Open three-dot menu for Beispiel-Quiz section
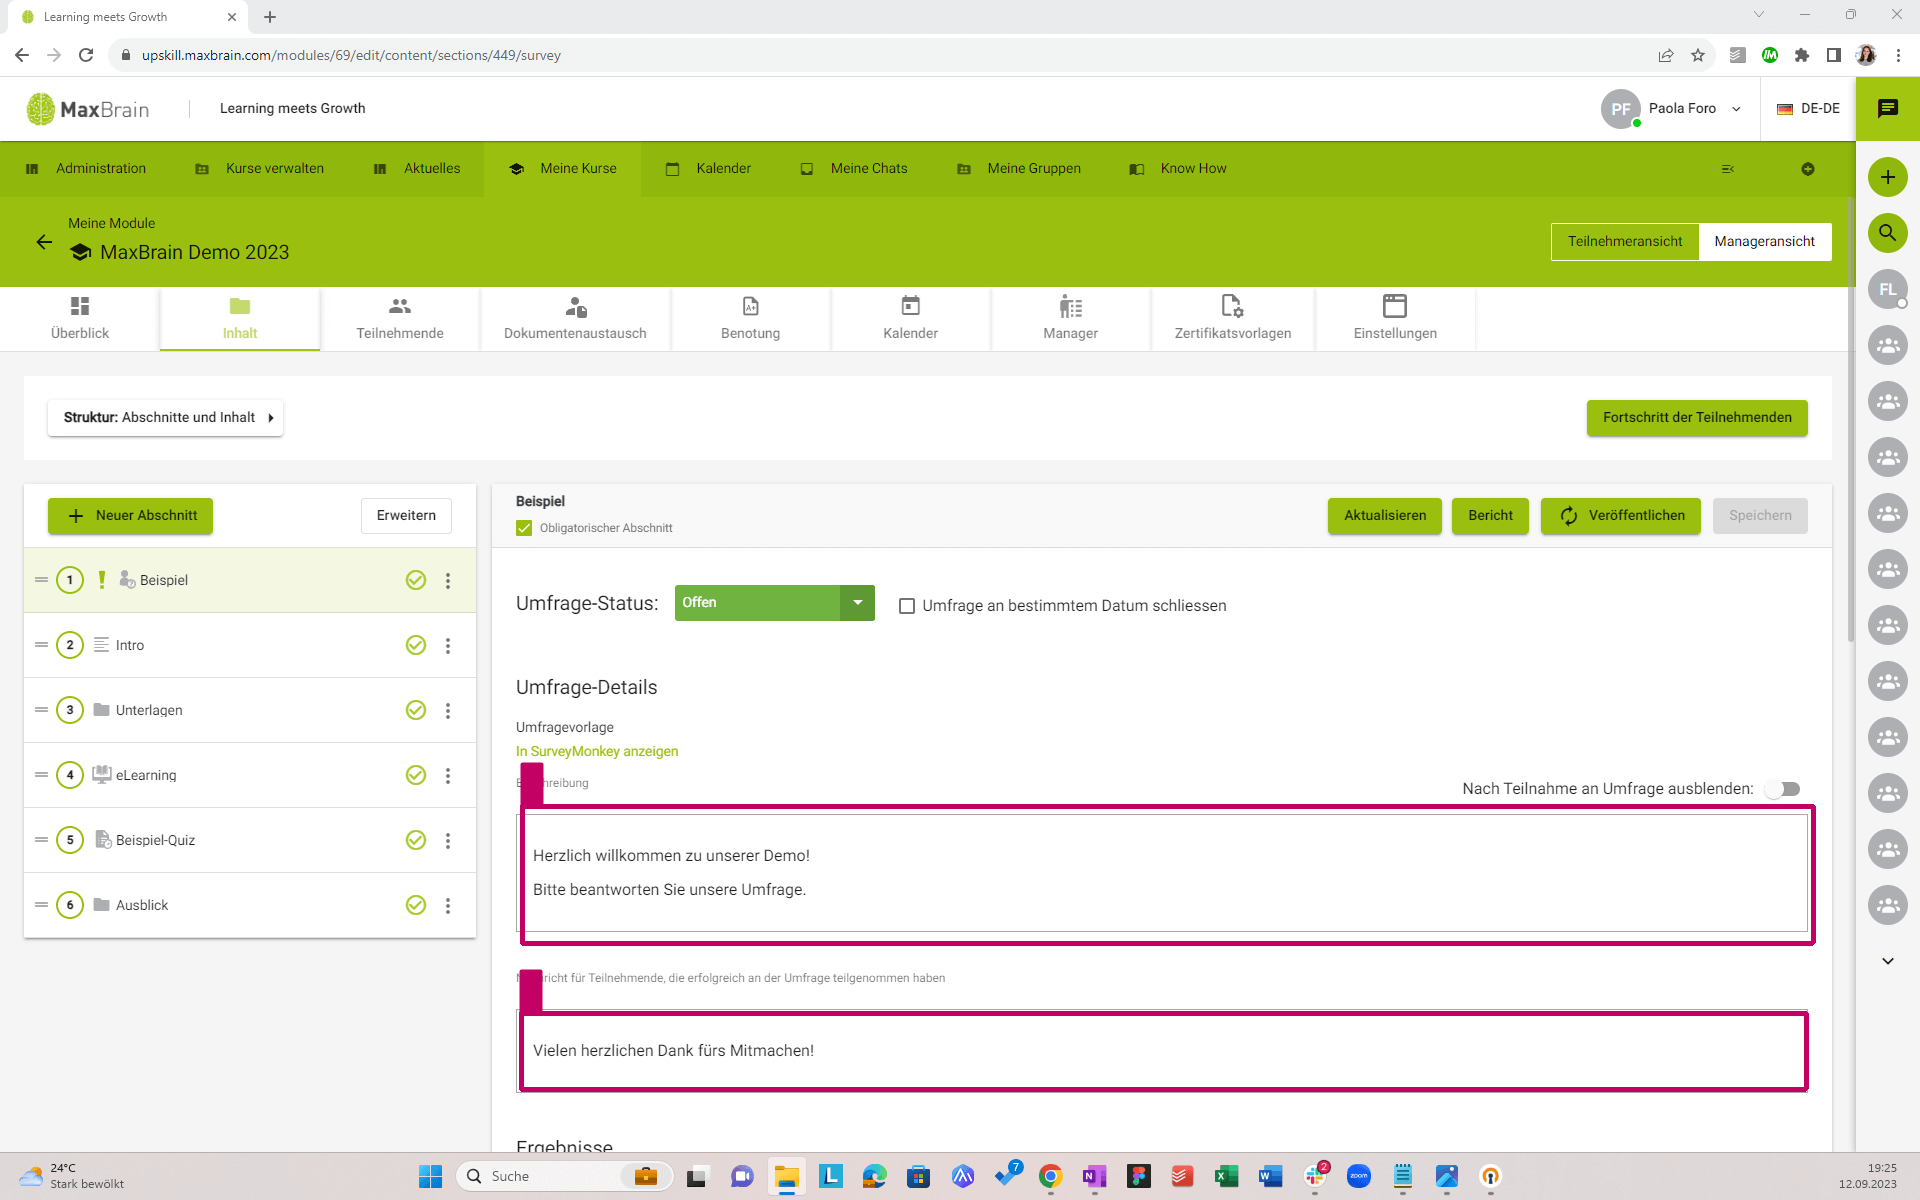Viewport: 1920px width, 1200px height. click(448, 840)
